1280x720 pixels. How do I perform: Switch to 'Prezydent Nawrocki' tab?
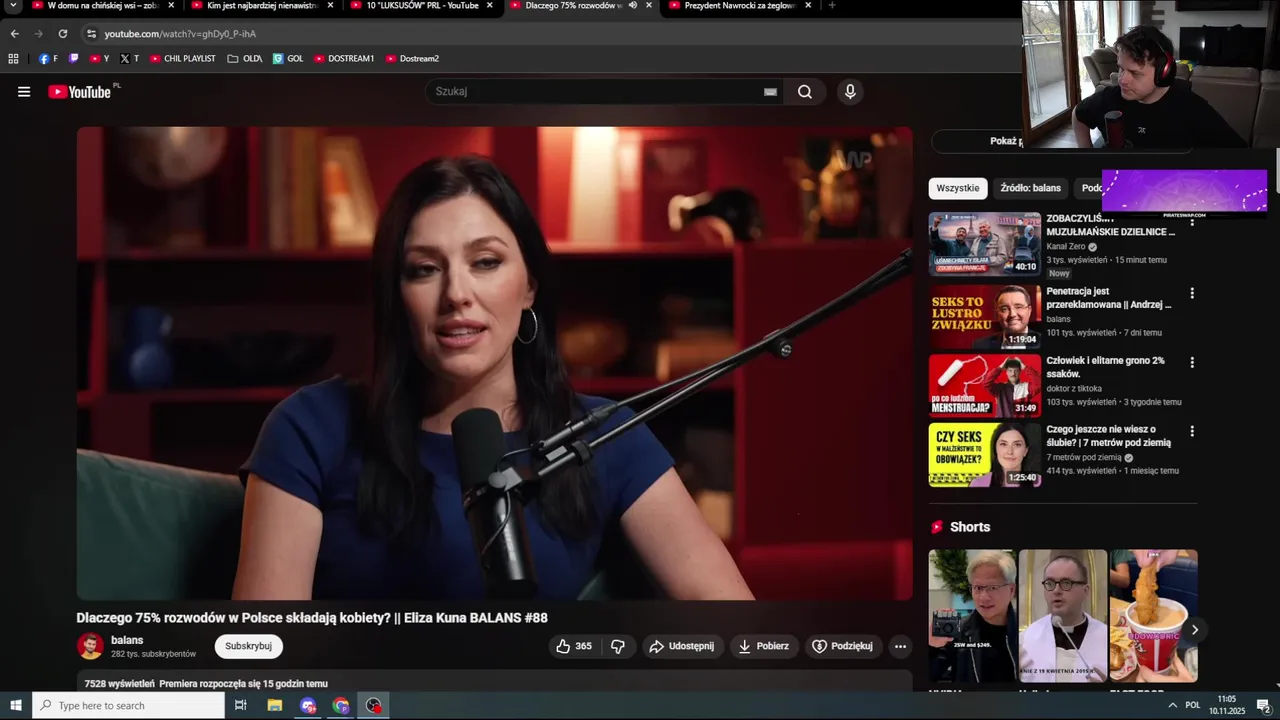click(738, 5)
